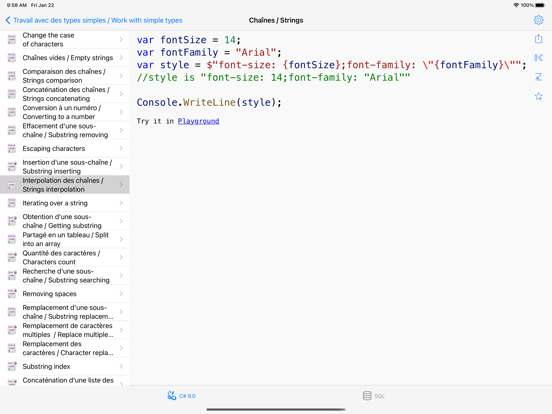This screenshot has height=414, width=552.
Task: Open Replace multiple characters item
Action: [x=65, y=330]
